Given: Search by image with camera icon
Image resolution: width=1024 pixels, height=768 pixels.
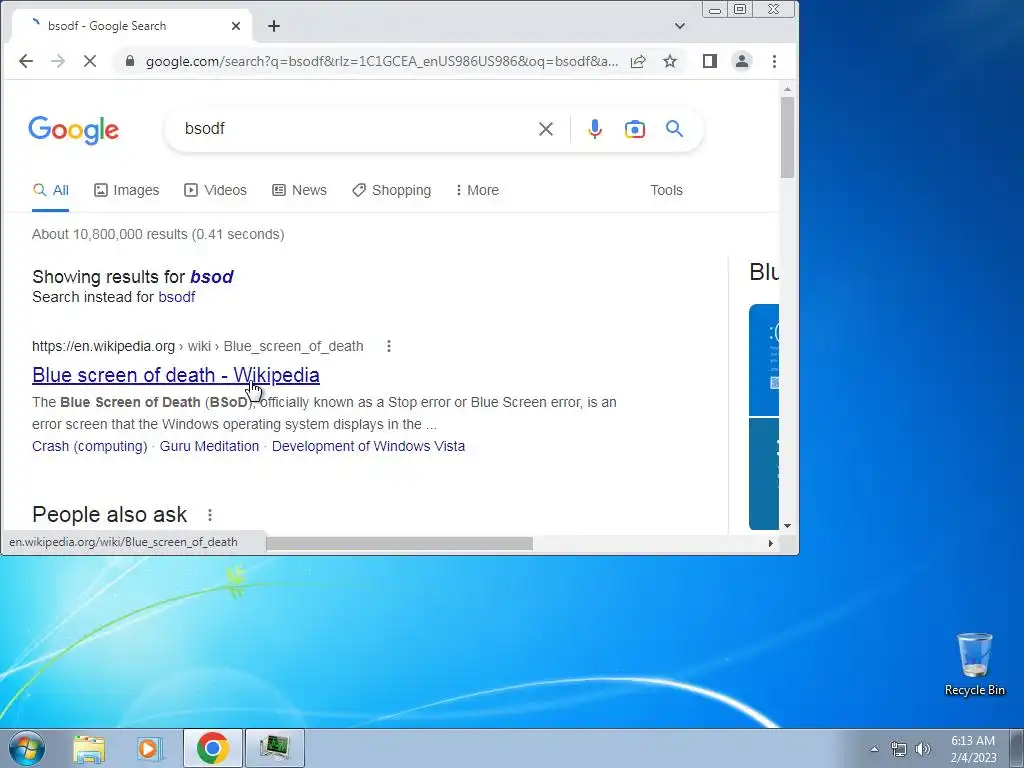Looking at the screenshot, I should 635,129.
